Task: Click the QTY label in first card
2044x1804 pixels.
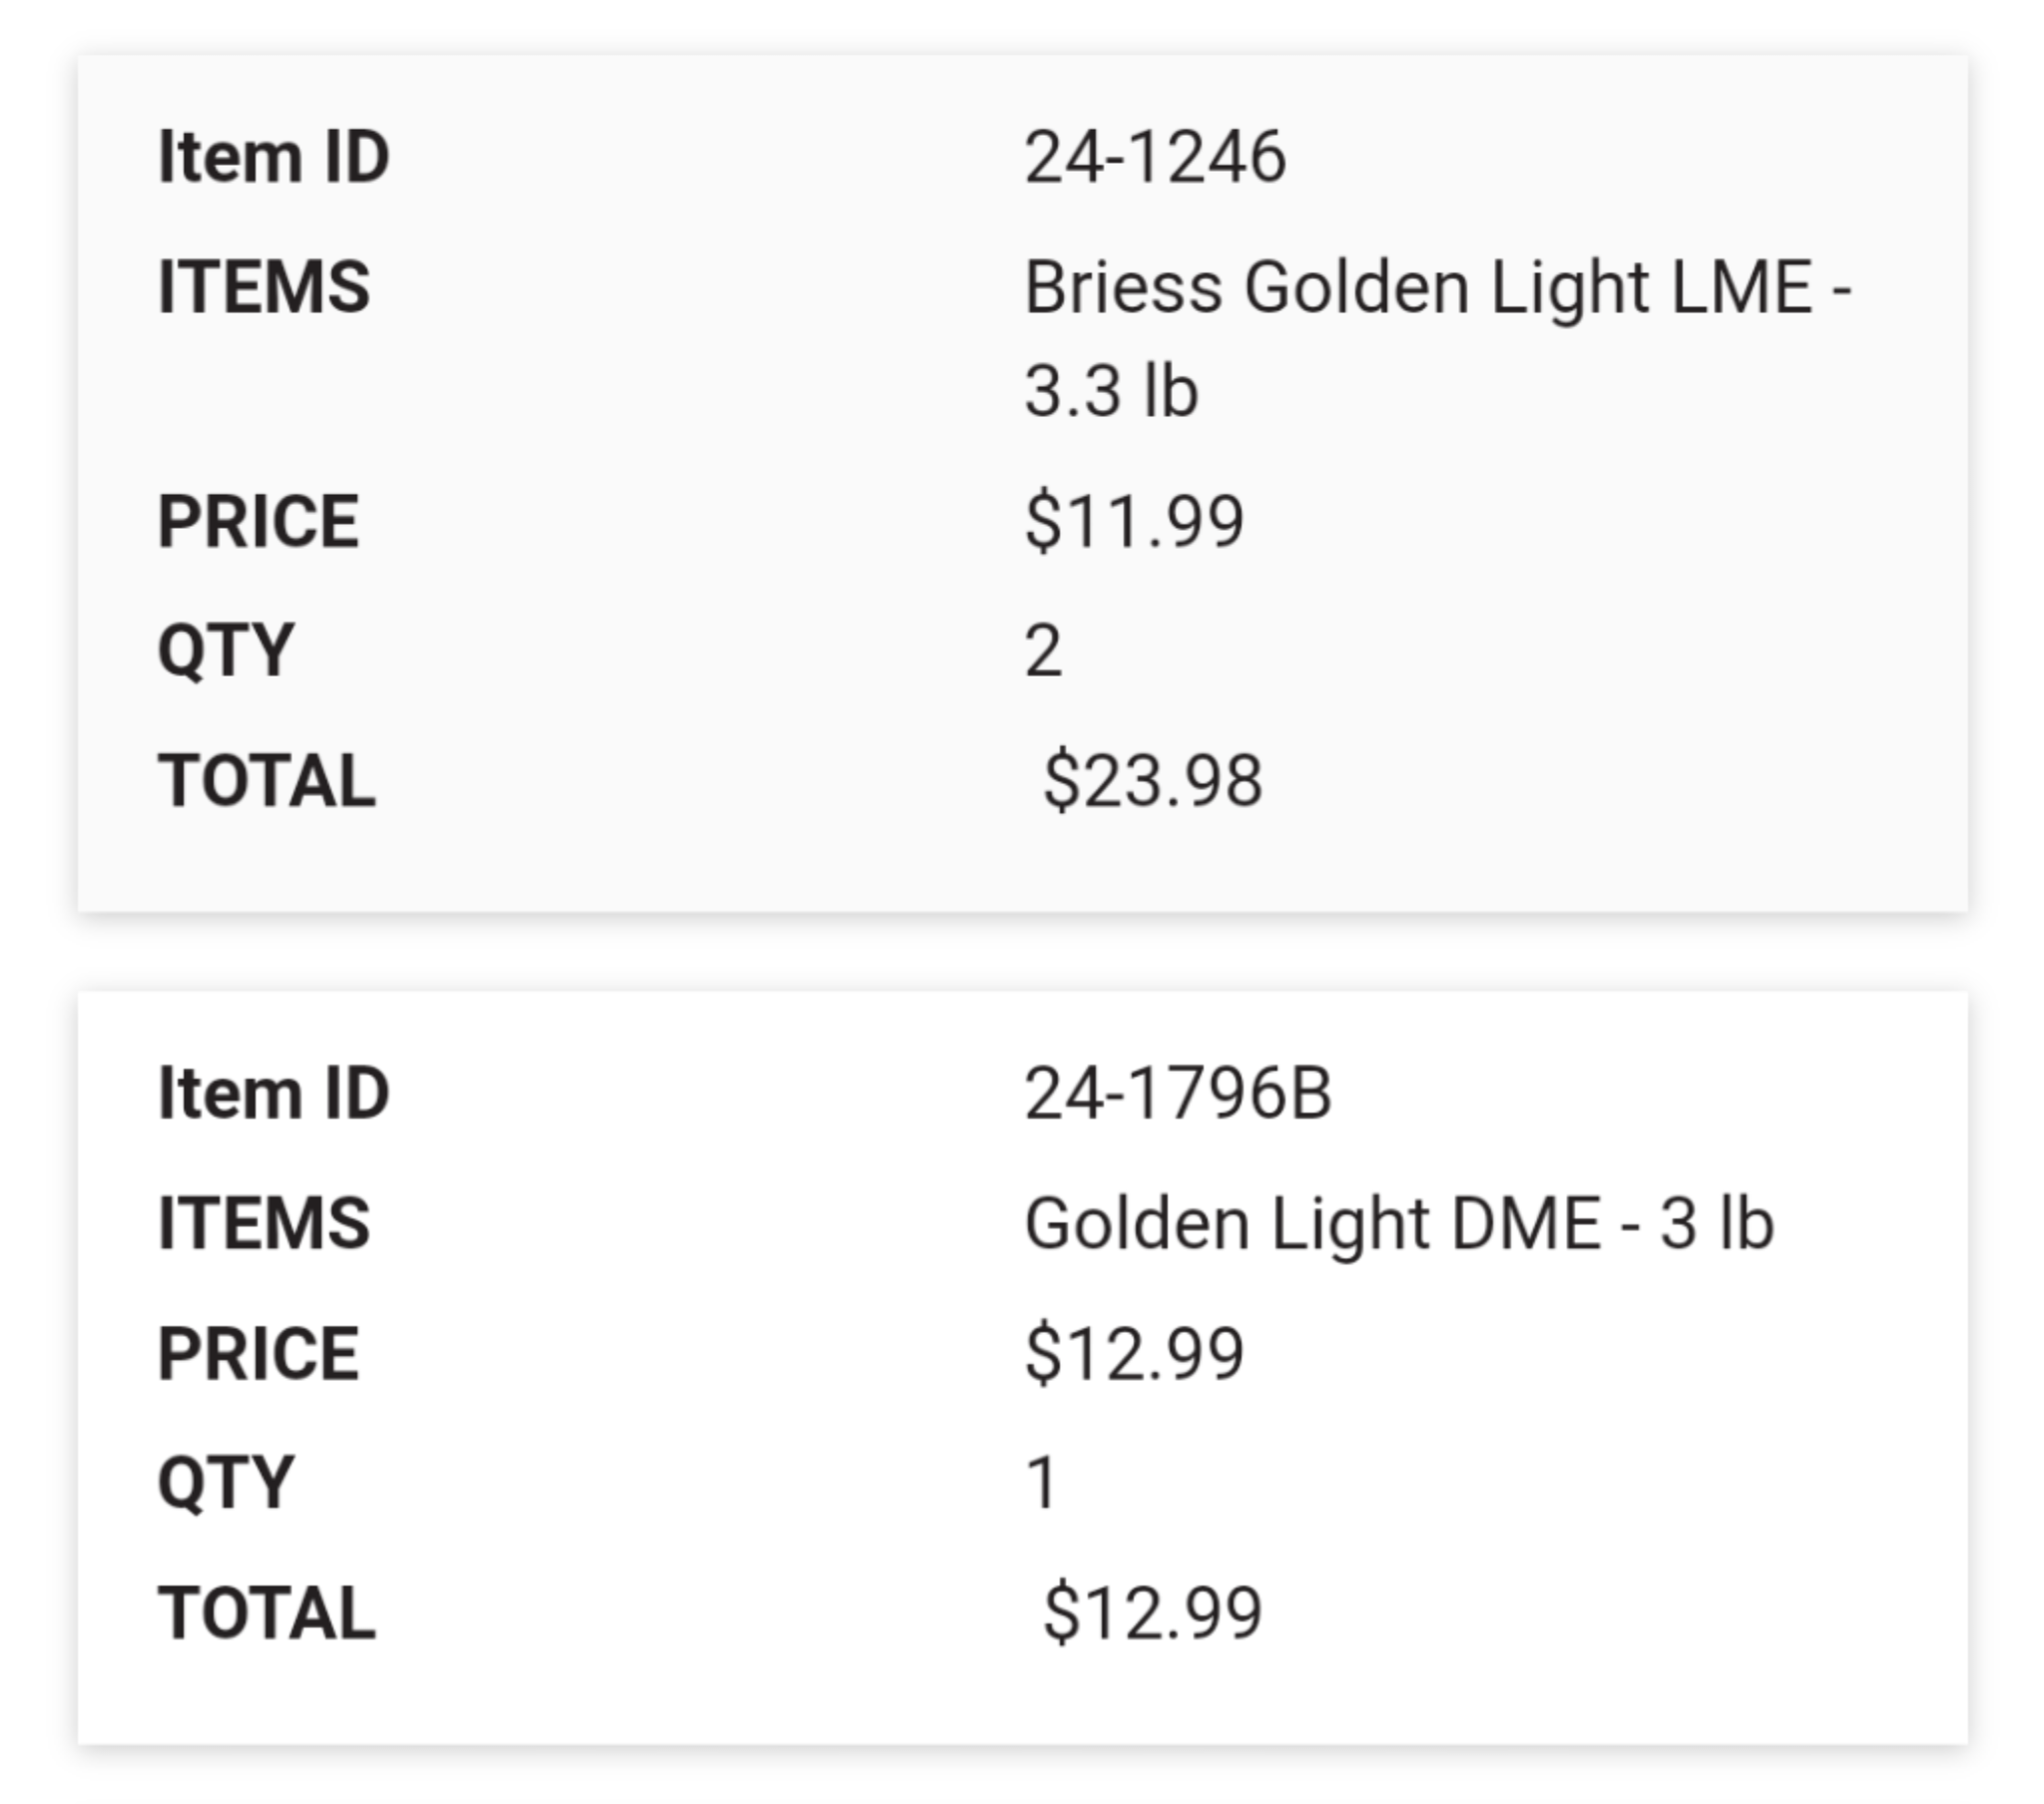Action: click(x=226, y=651)
